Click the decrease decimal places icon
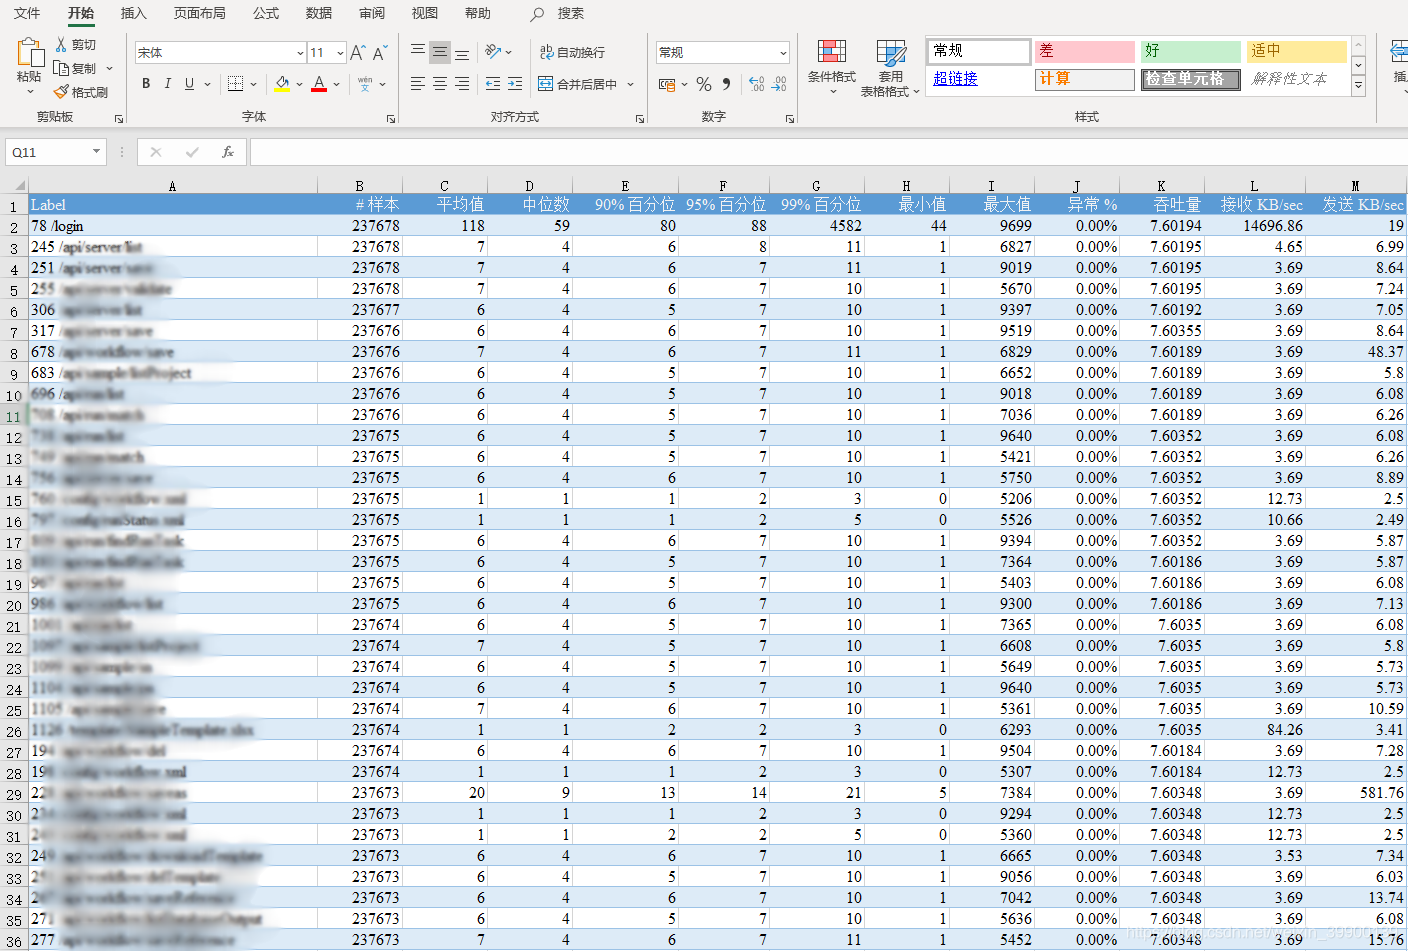This screenshot has width=1408, height=951. click(x=780, y=85)
